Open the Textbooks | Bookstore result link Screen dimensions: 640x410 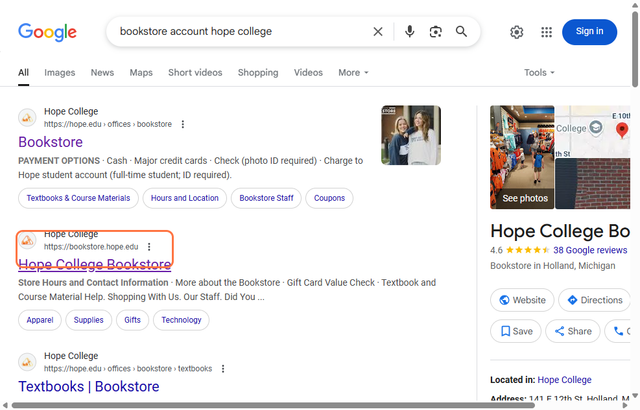[x=89, y=386]
